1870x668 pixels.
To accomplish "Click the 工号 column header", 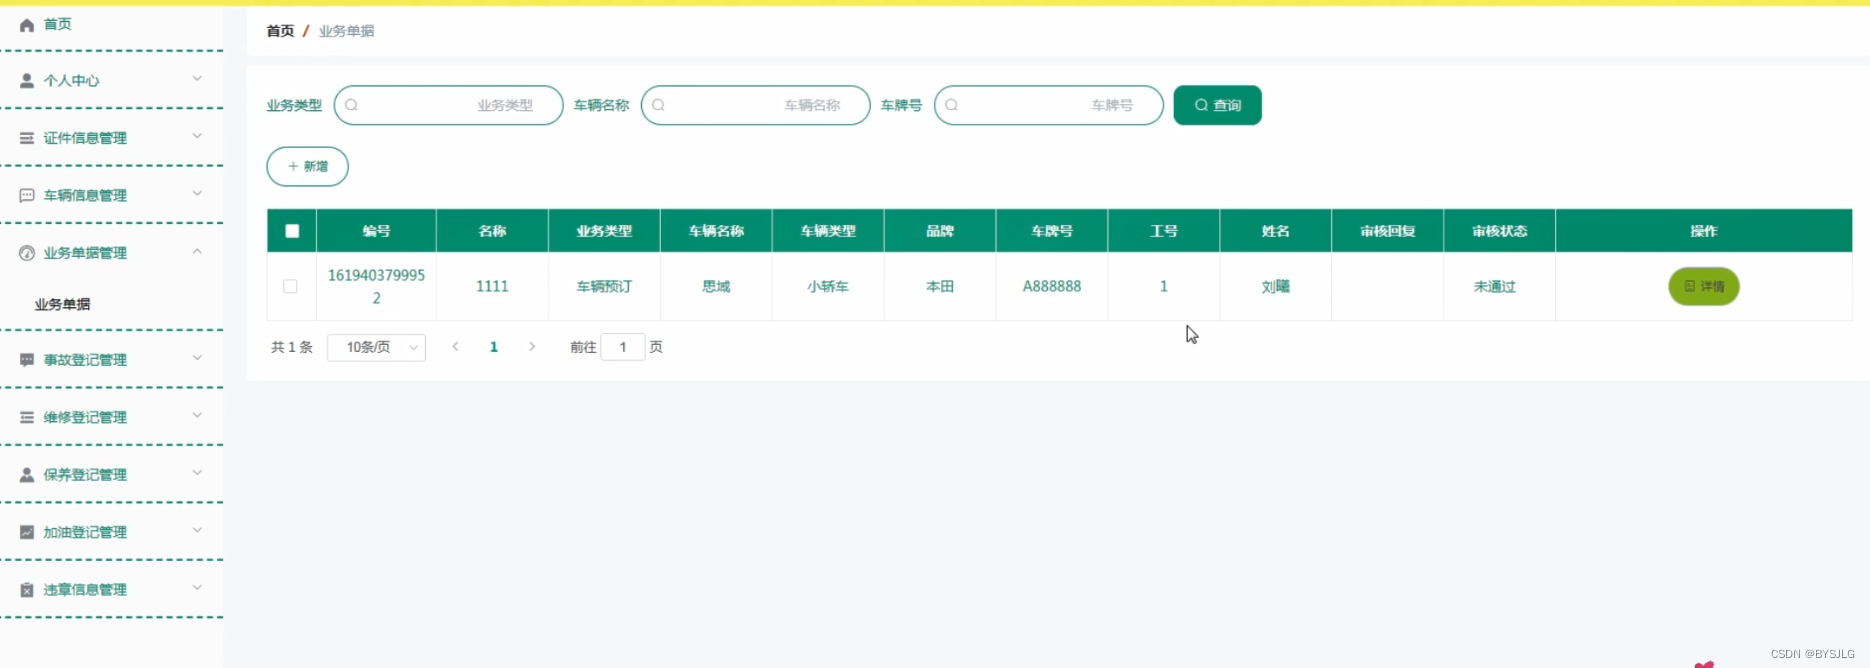I will point(1163,231).
